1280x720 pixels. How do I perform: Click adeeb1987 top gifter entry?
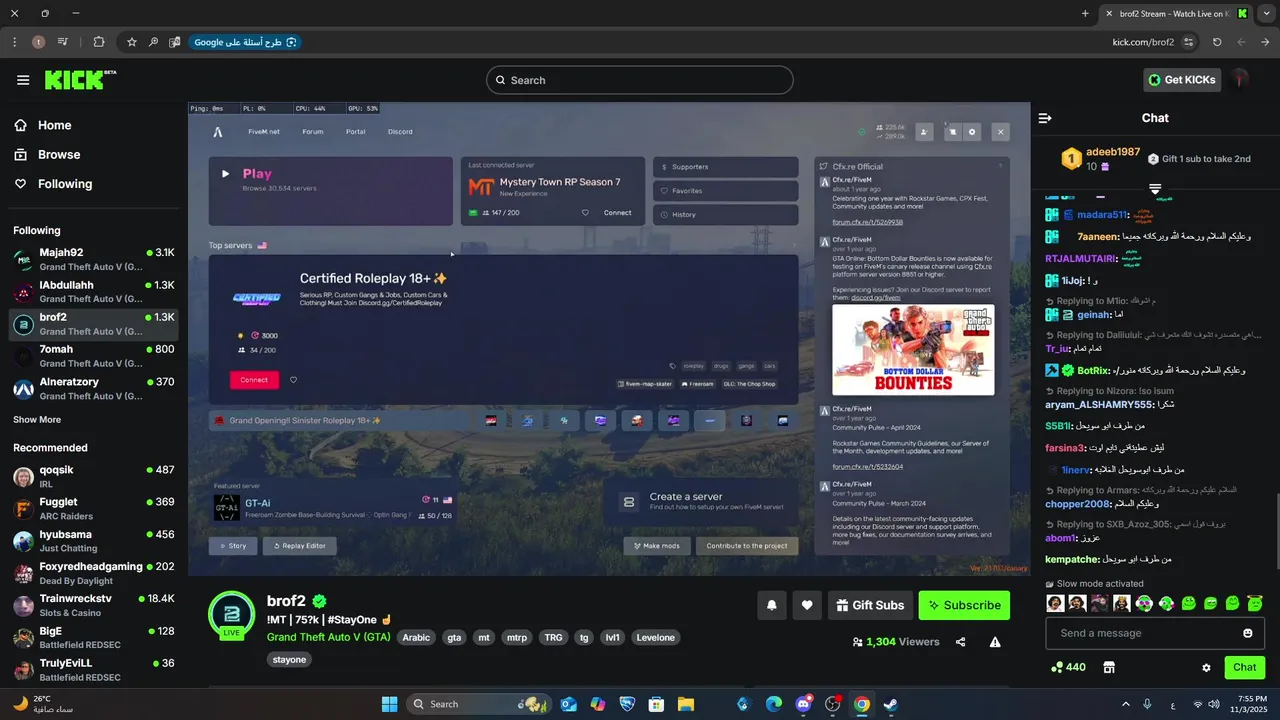coord(1100,158)
